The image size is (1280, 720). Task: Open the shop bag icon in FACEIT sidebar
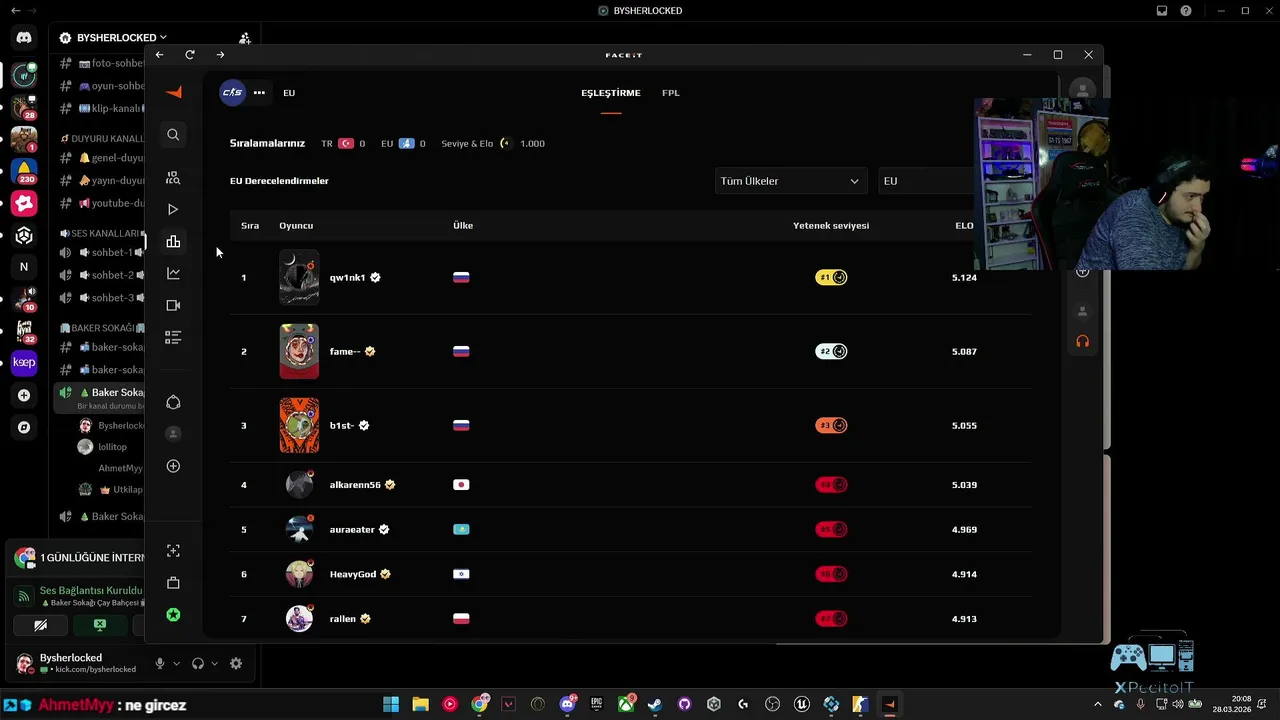click(173, 583)
